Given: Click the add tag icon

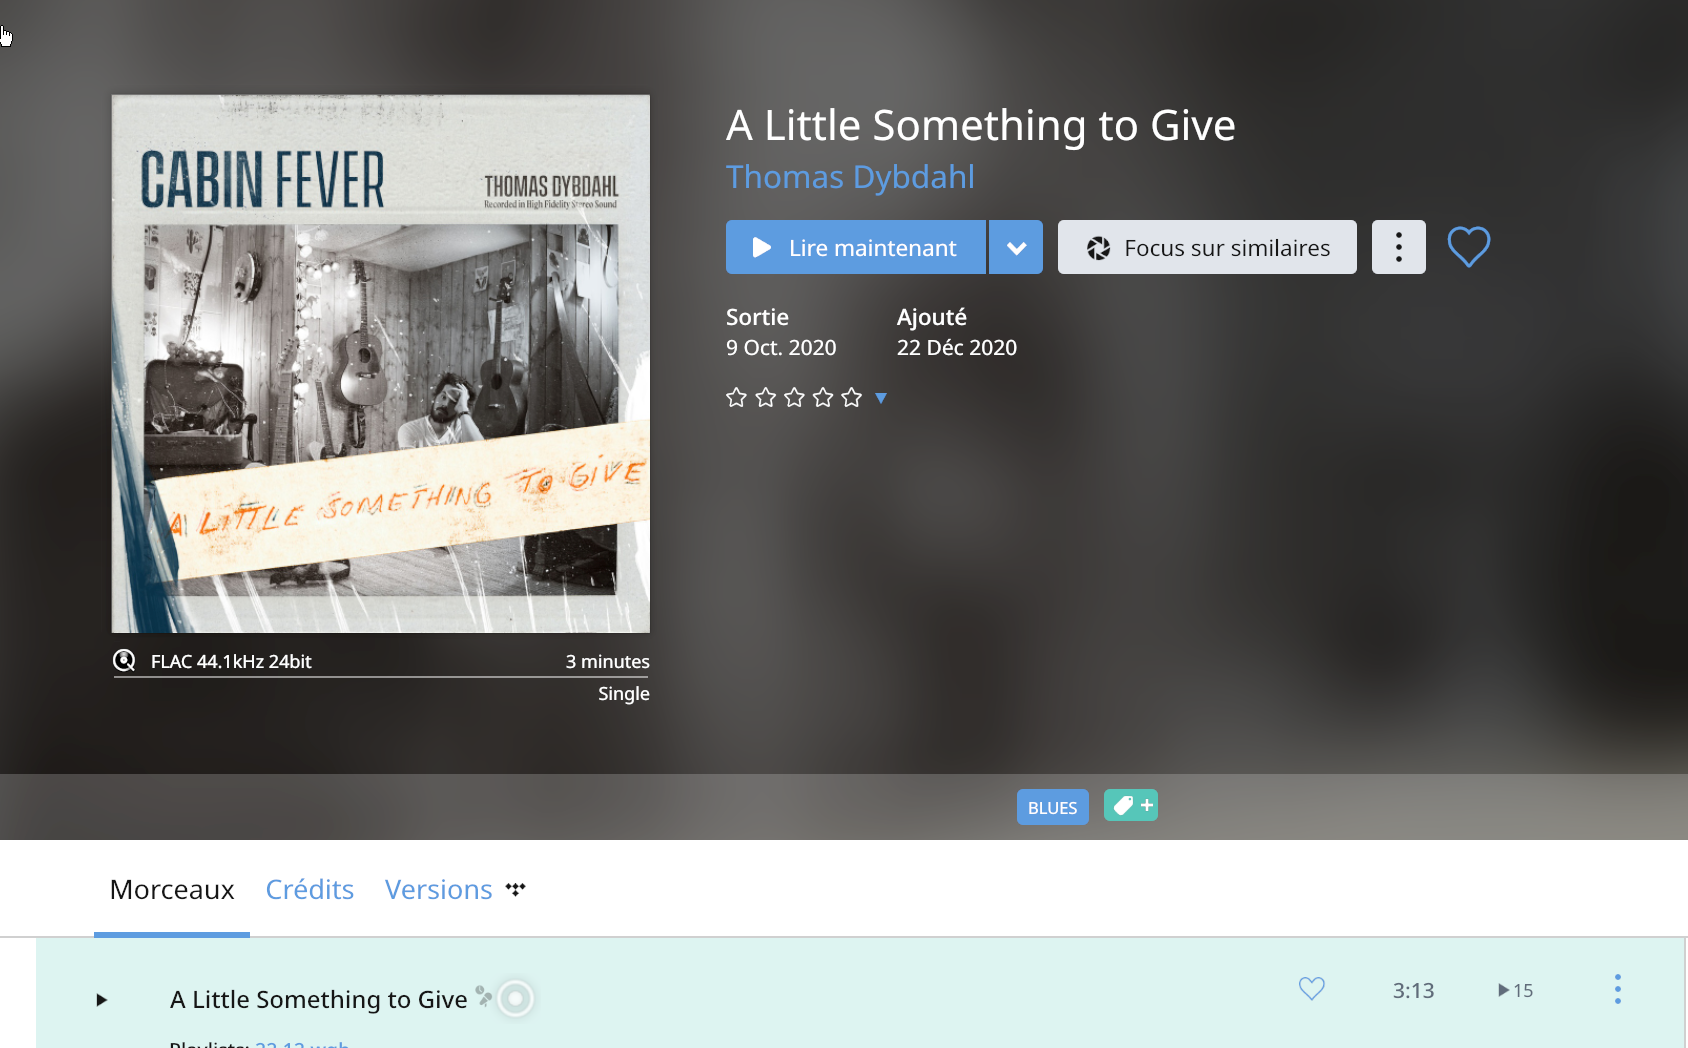Looking at the screenshot, I should (x=1131, y=805).
